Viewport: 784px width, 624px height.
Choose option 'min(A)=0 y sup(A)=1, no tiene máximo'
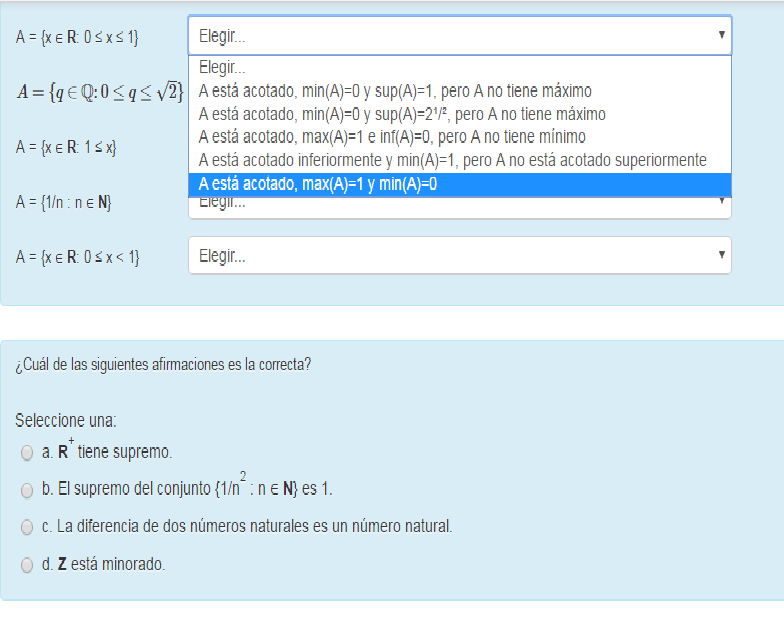[x=395, y=91]
